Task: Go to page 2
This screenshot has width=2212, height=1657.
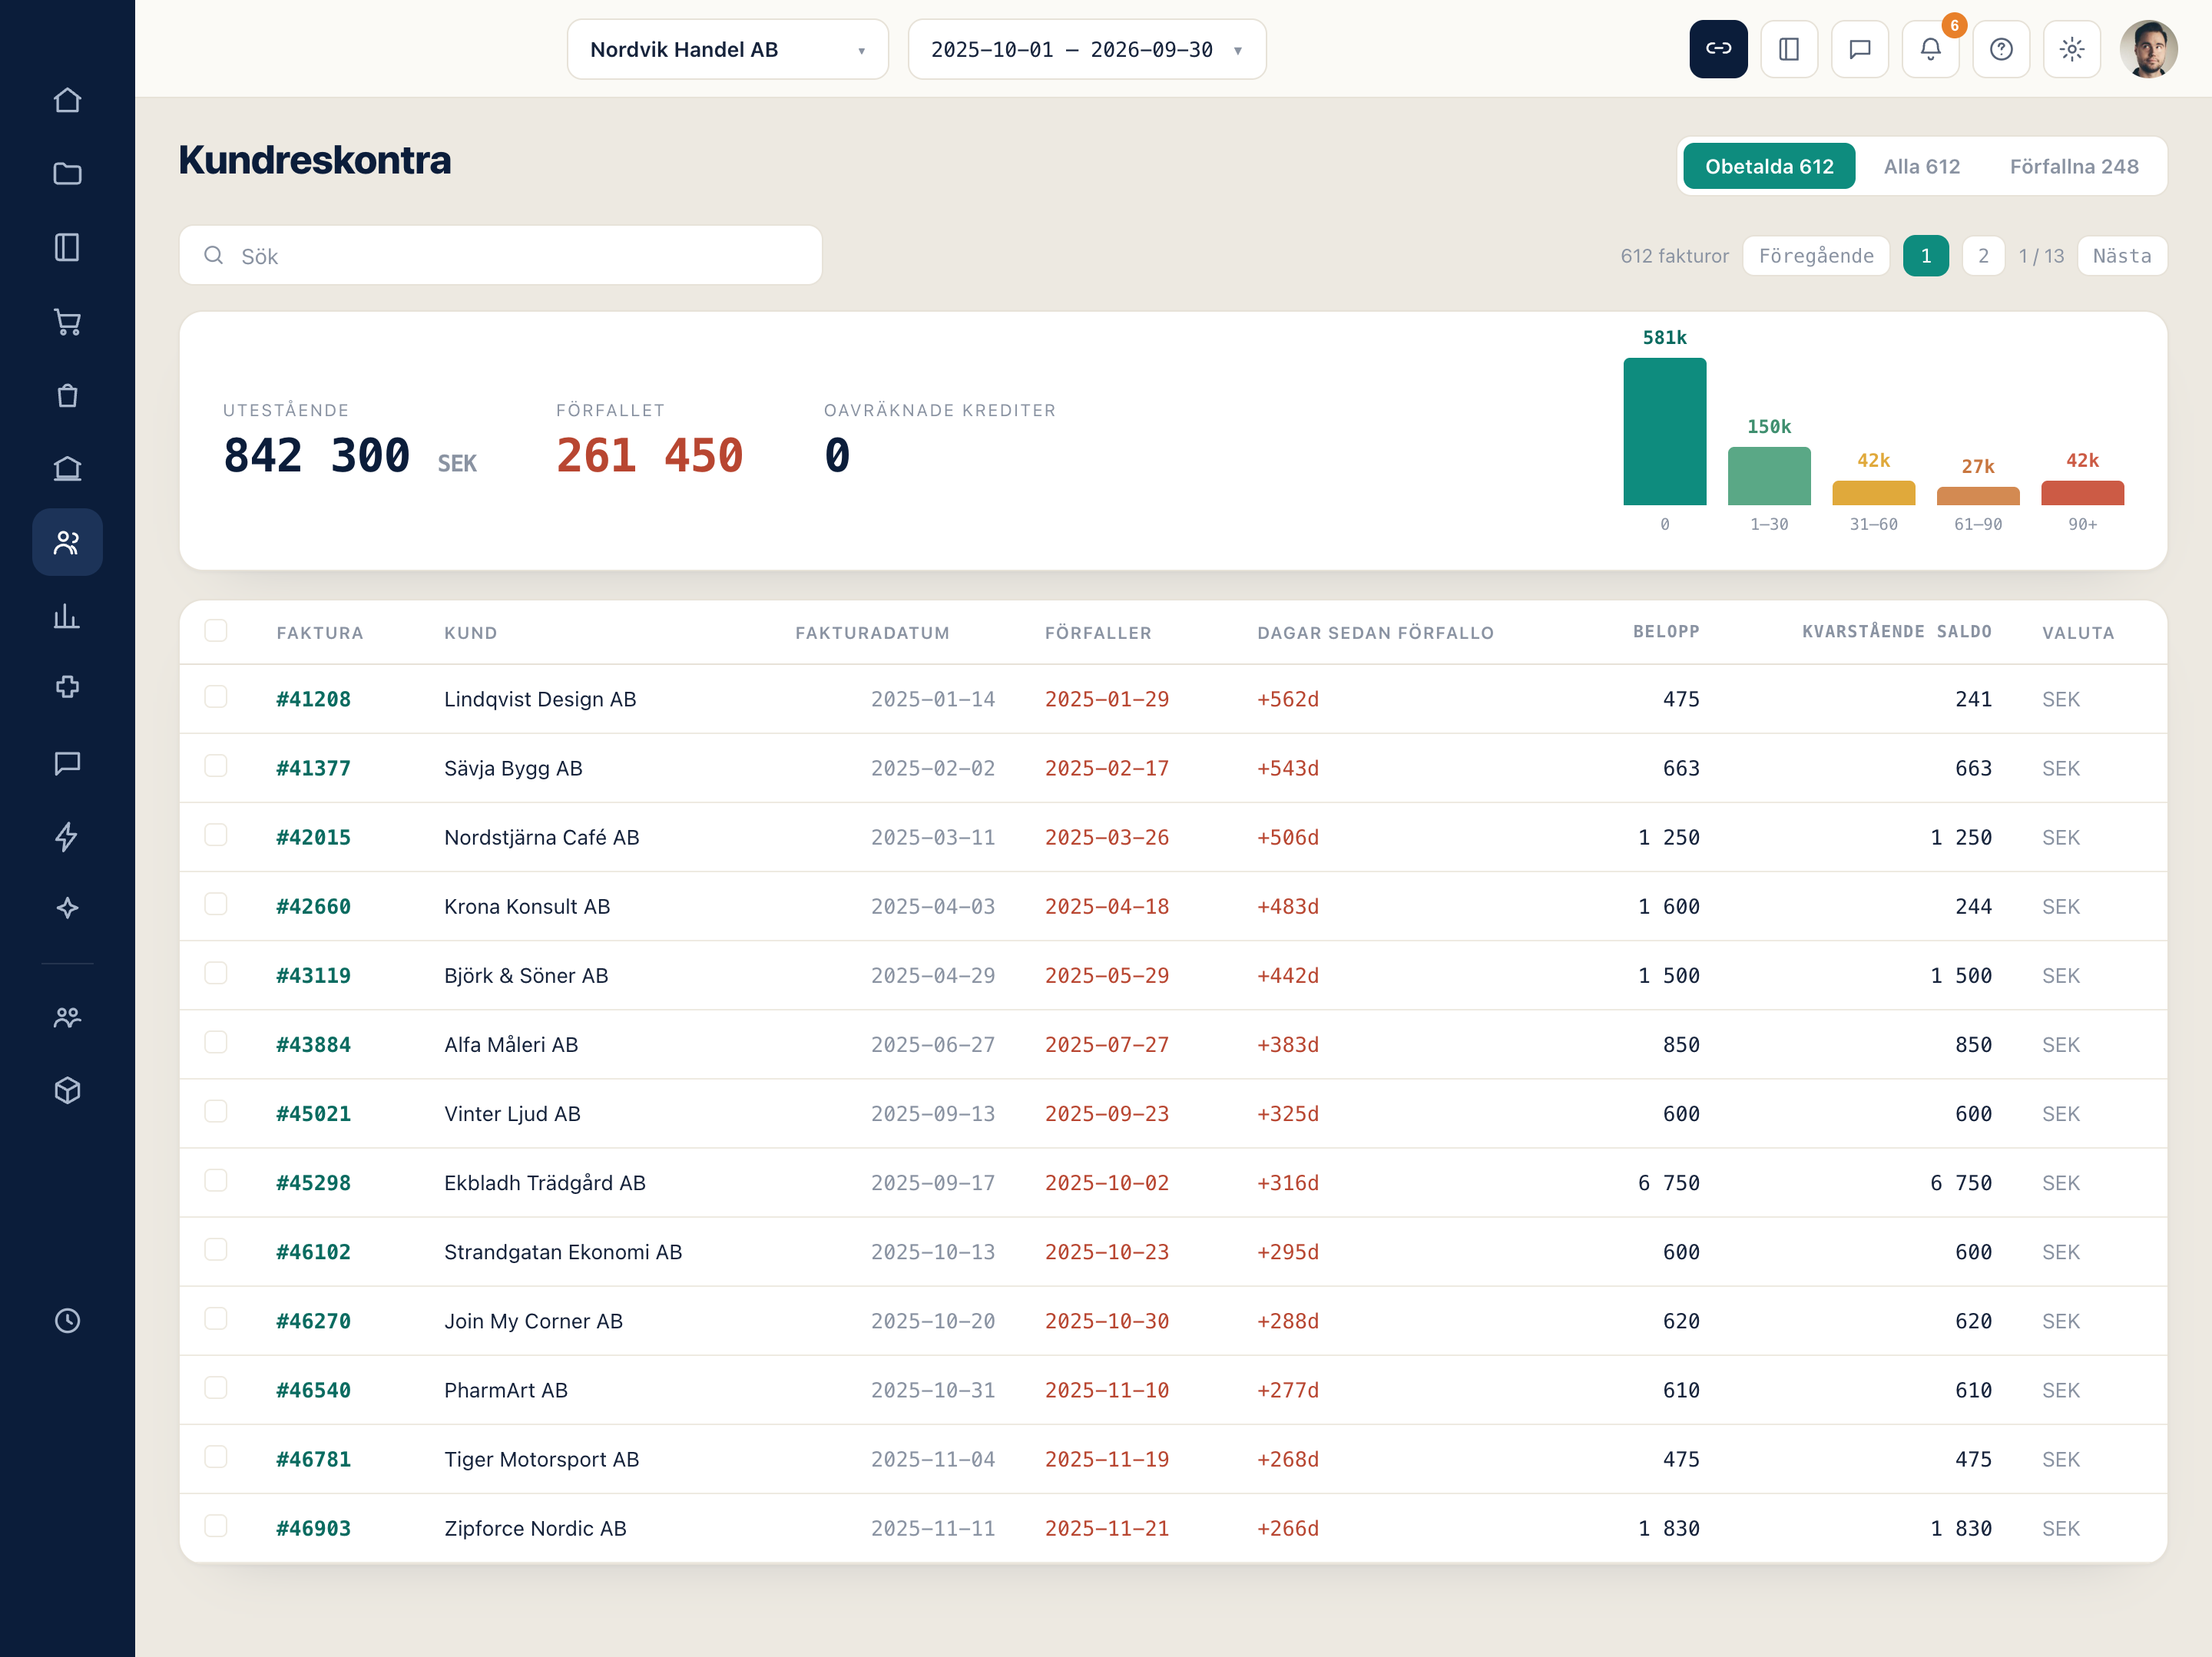Action: 1983,256
